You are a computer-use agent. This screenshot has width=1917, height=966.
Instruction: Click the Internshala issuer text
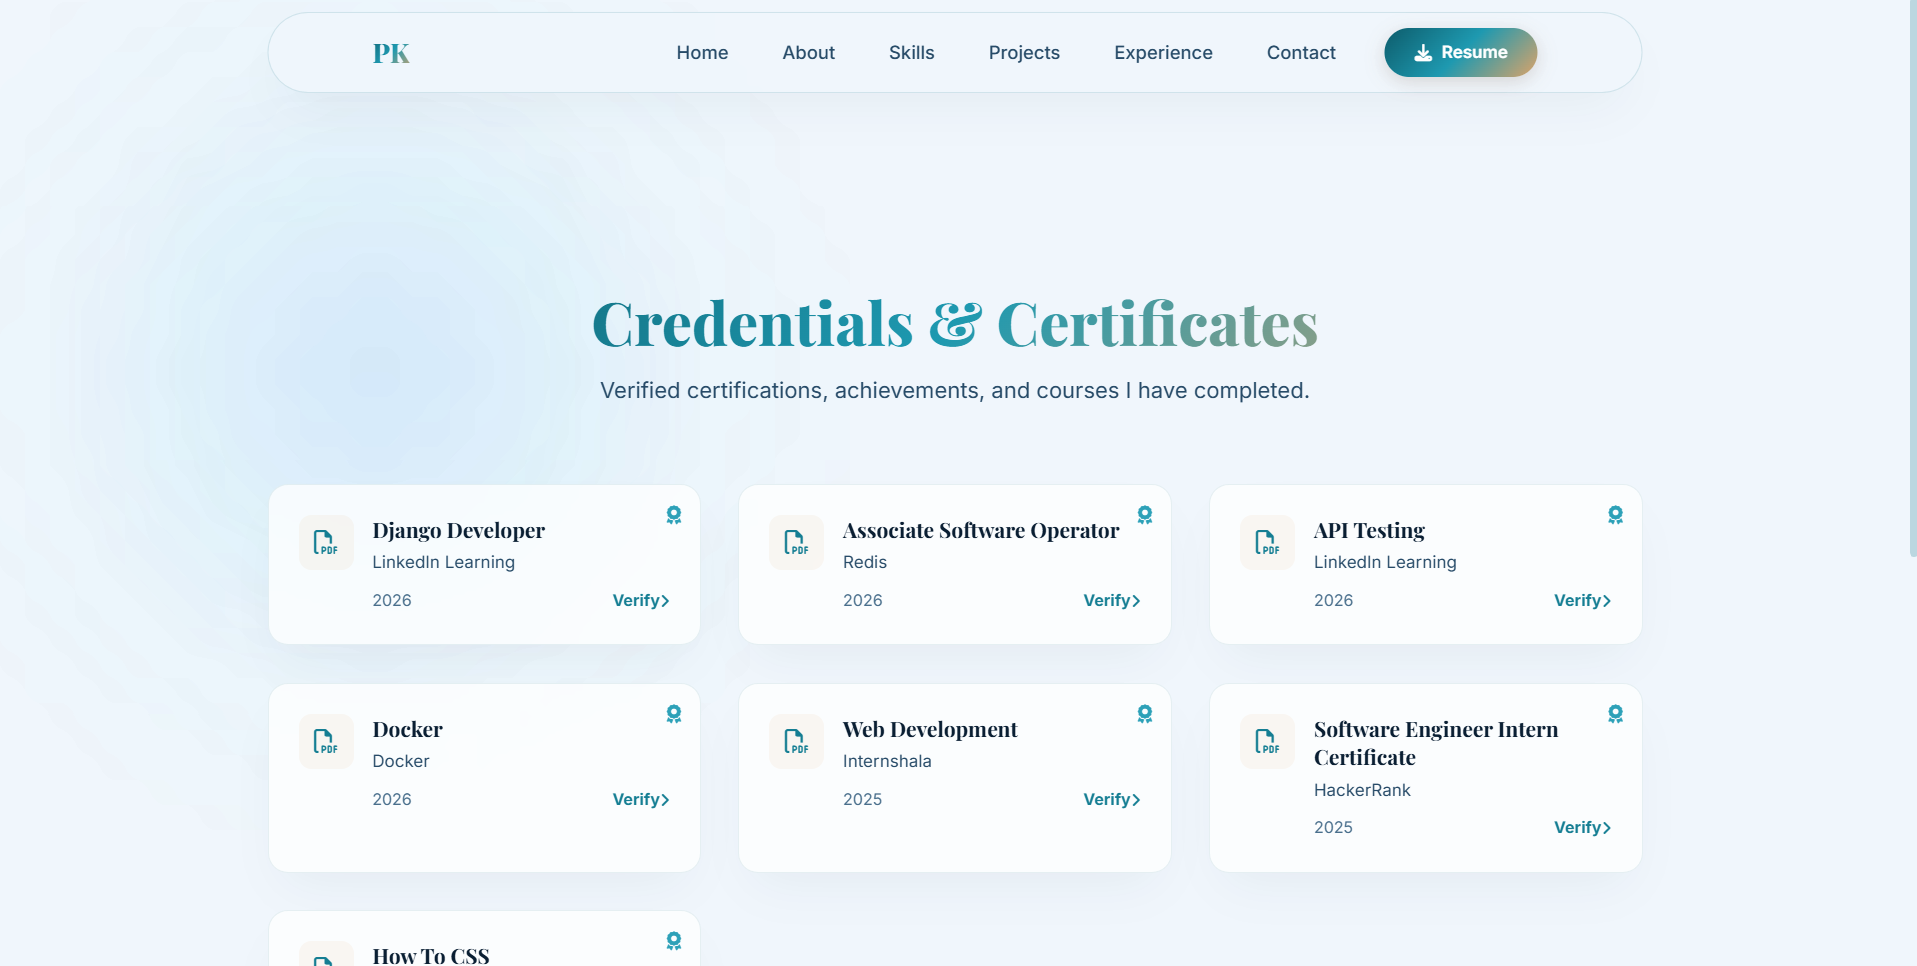pyautogui.click(x=887, y=761)
